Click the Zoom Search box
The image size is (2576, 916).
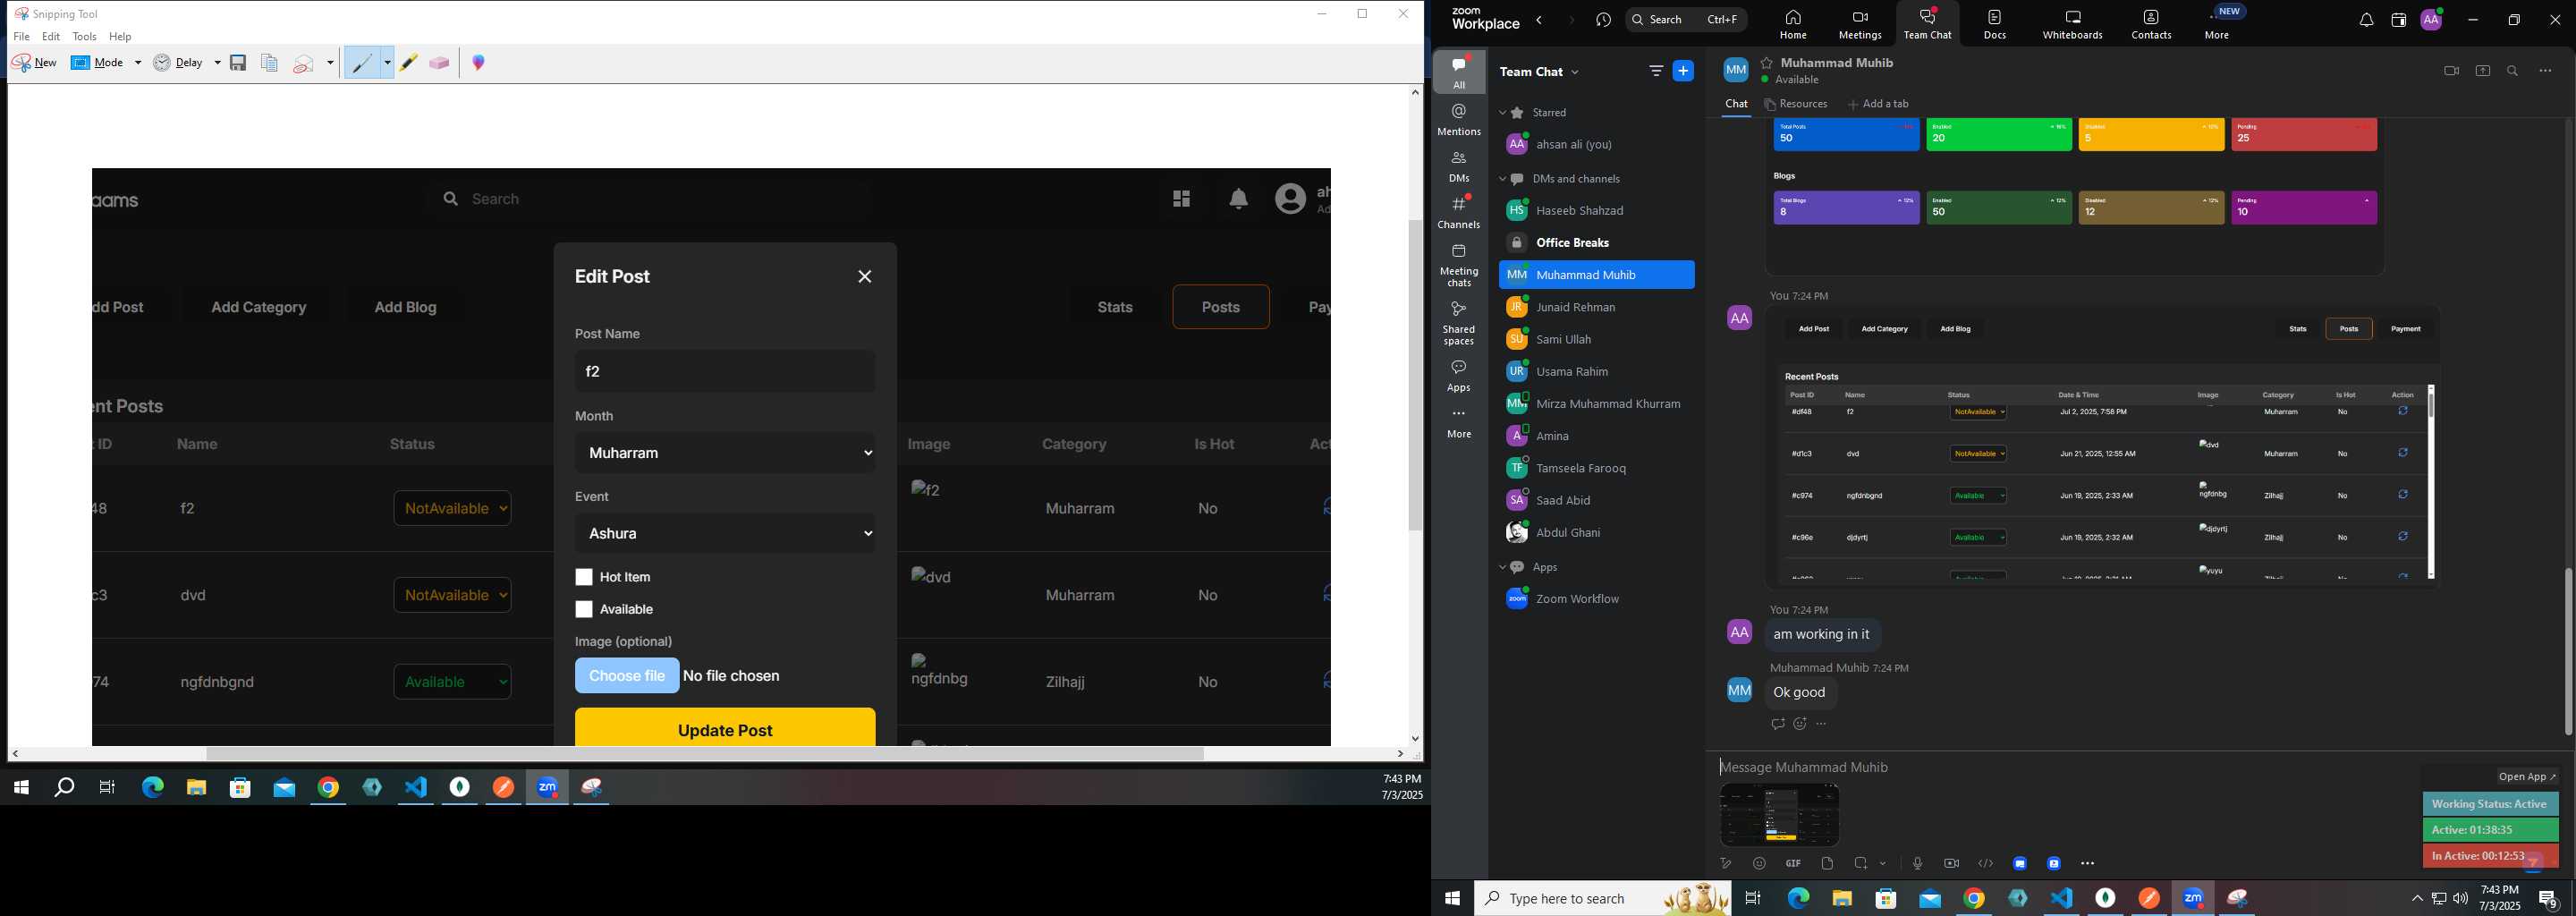[1686, 20]
